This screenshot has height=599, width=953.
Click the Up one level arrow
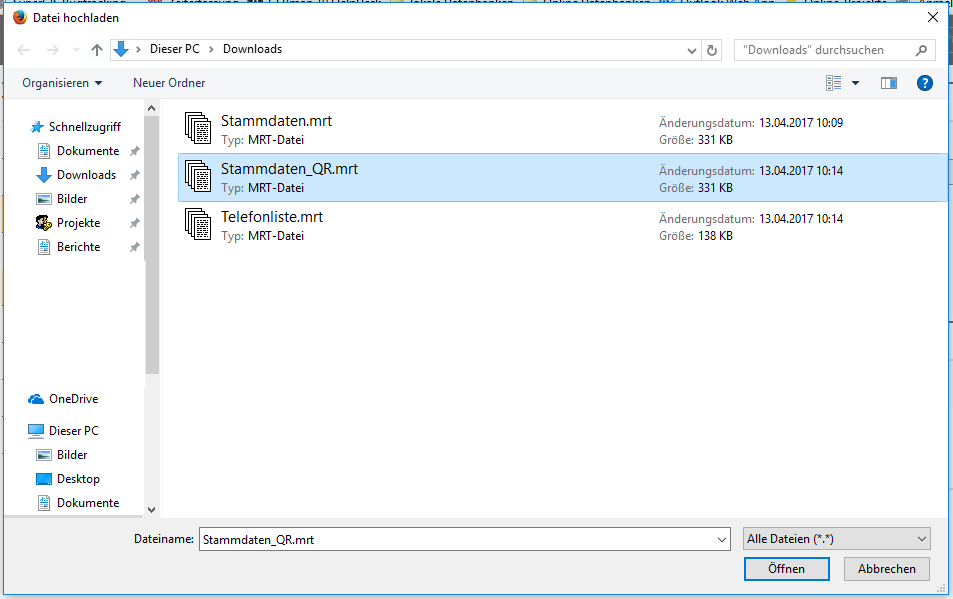tap(97, 50)
